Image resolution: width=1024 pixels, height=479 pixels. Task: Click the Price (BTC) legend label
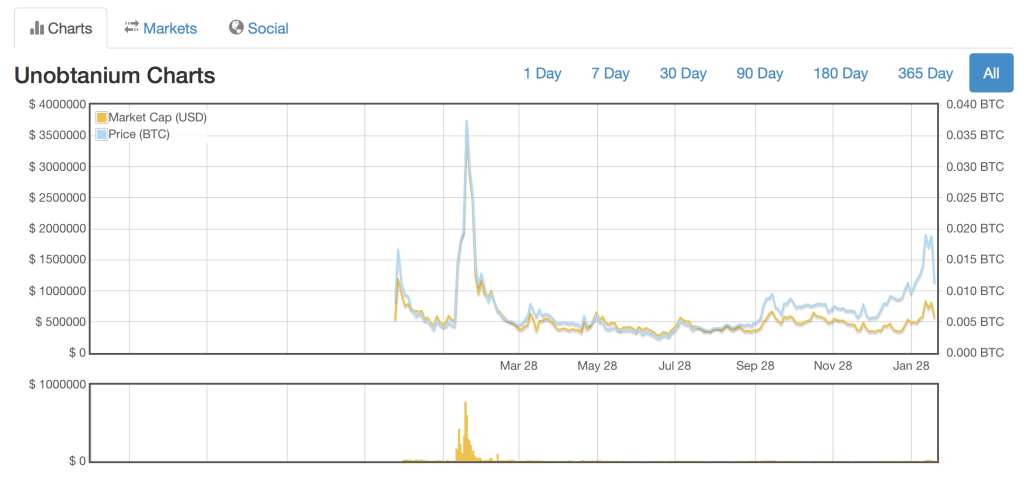pos(139,134)
